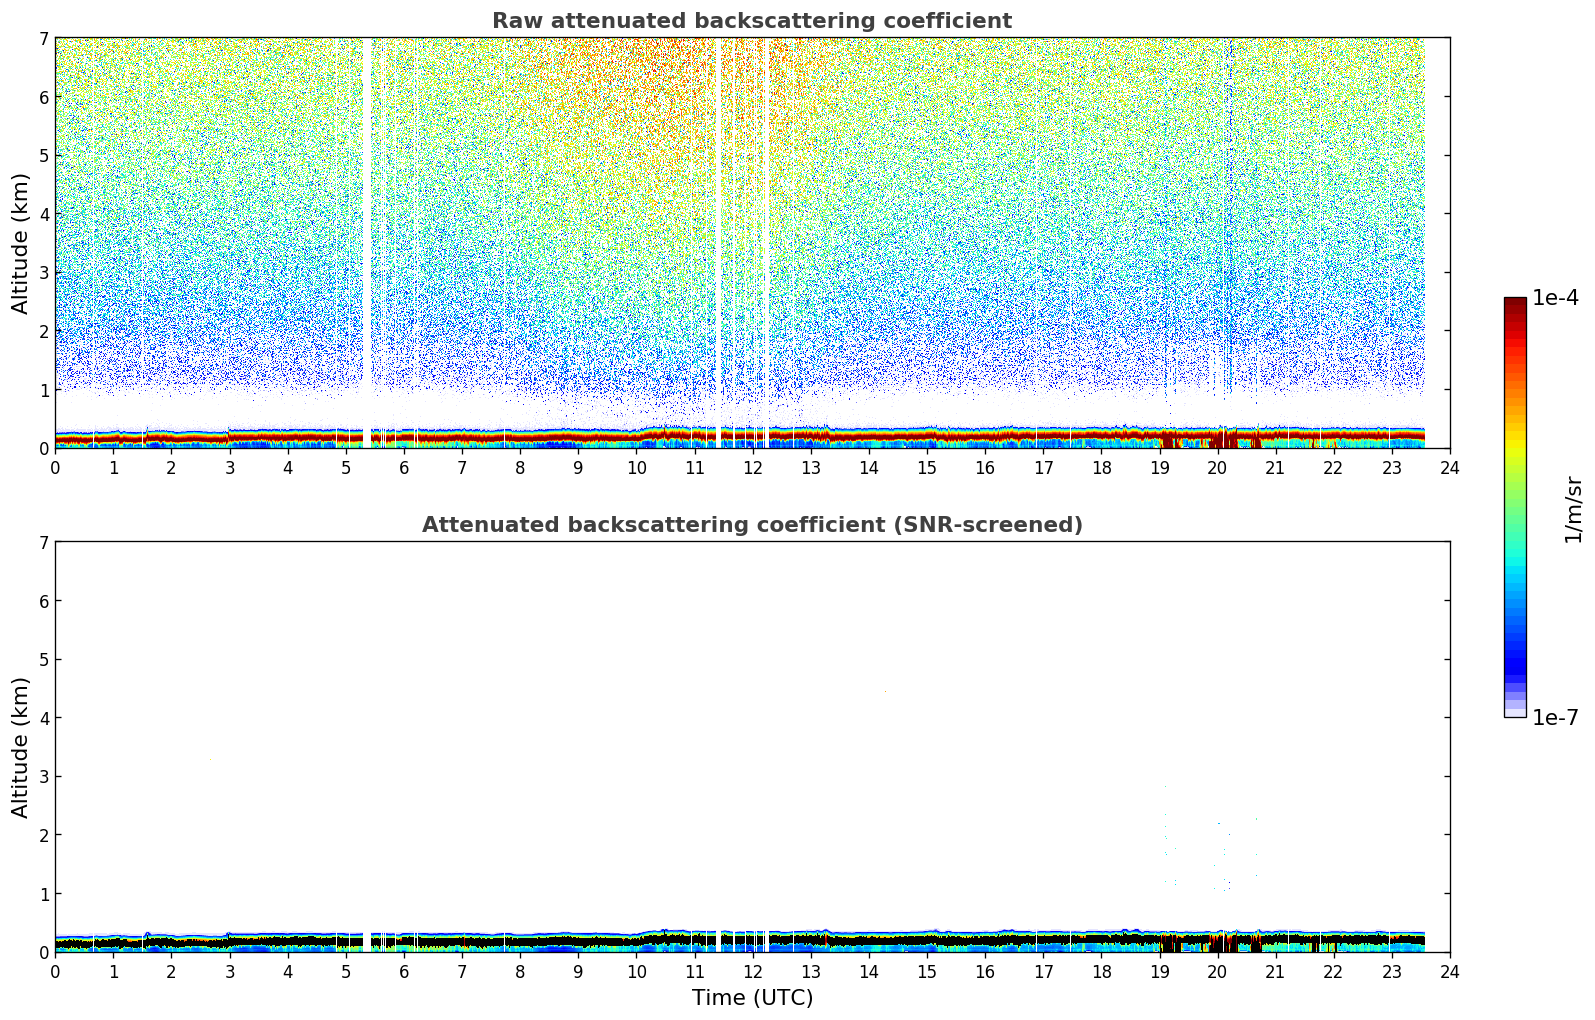Image resolution: width=1595 pixels, height=1020 pixels.
Task: Click the bottom plot's 'Altitude (km)' label
Action: [x=21, y=747]
